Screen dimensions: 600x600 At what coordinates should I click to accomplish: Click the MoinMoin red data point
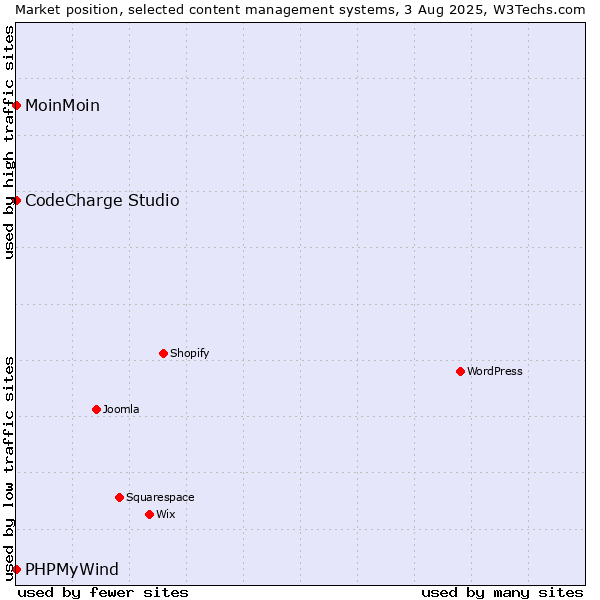[16, 106]
